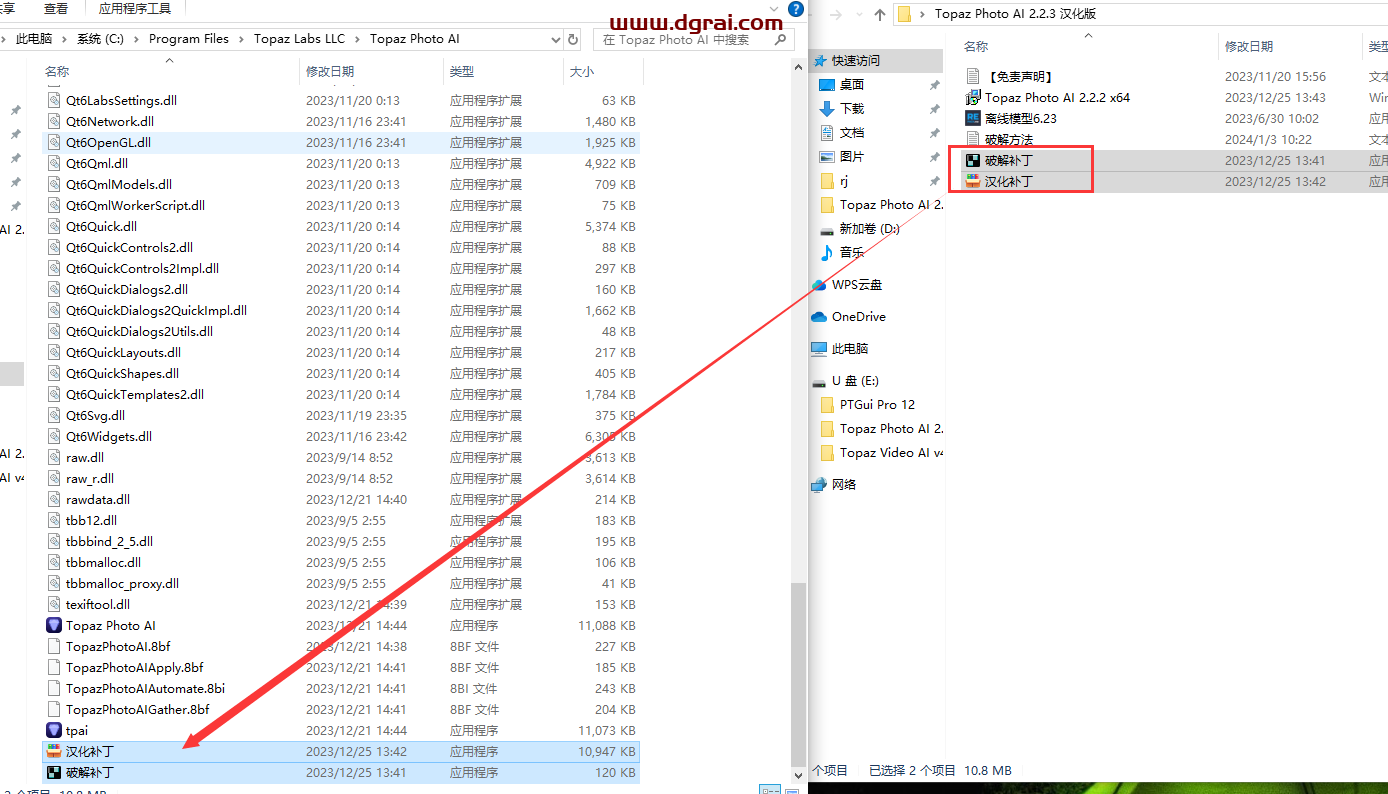Click 汉化补丁 icon in Topaz Photo AI folder
This screenshot has width=1388, height=794.
54,751
